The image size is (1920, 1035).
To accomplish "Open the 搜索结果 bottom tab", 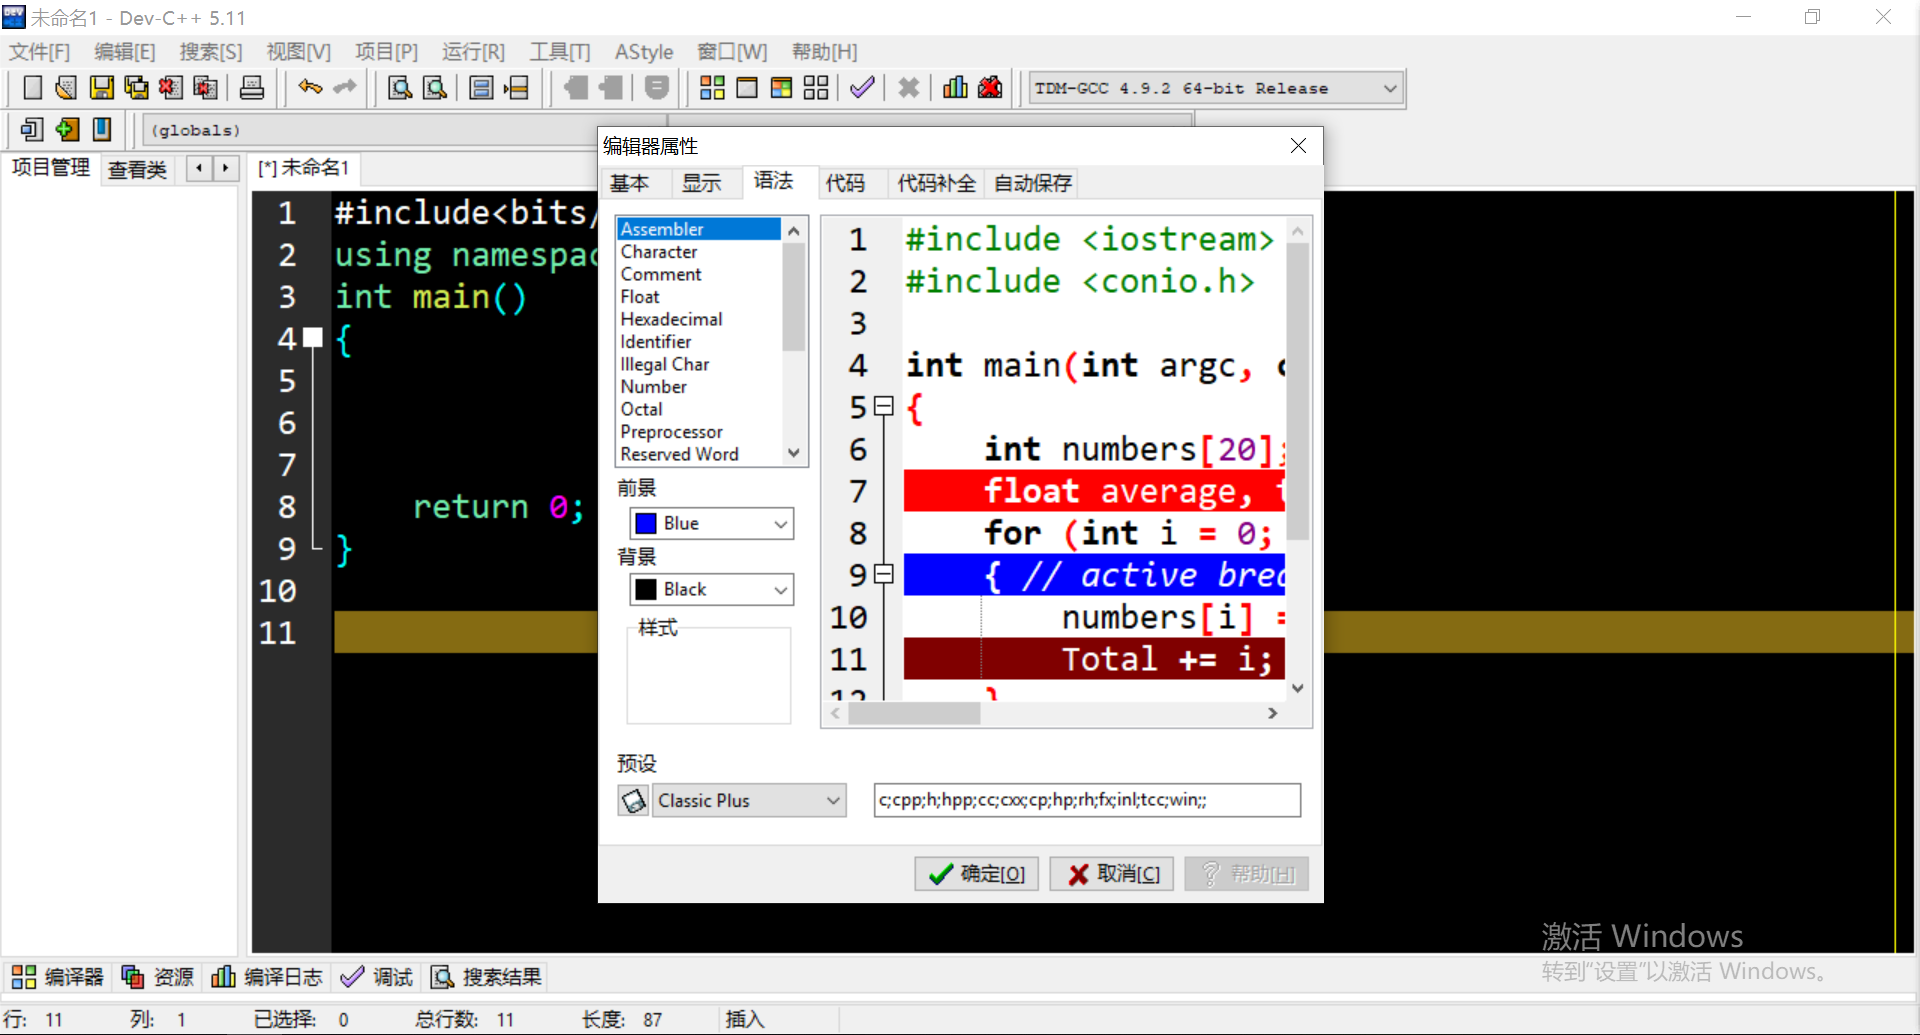I will coord(486,977).
